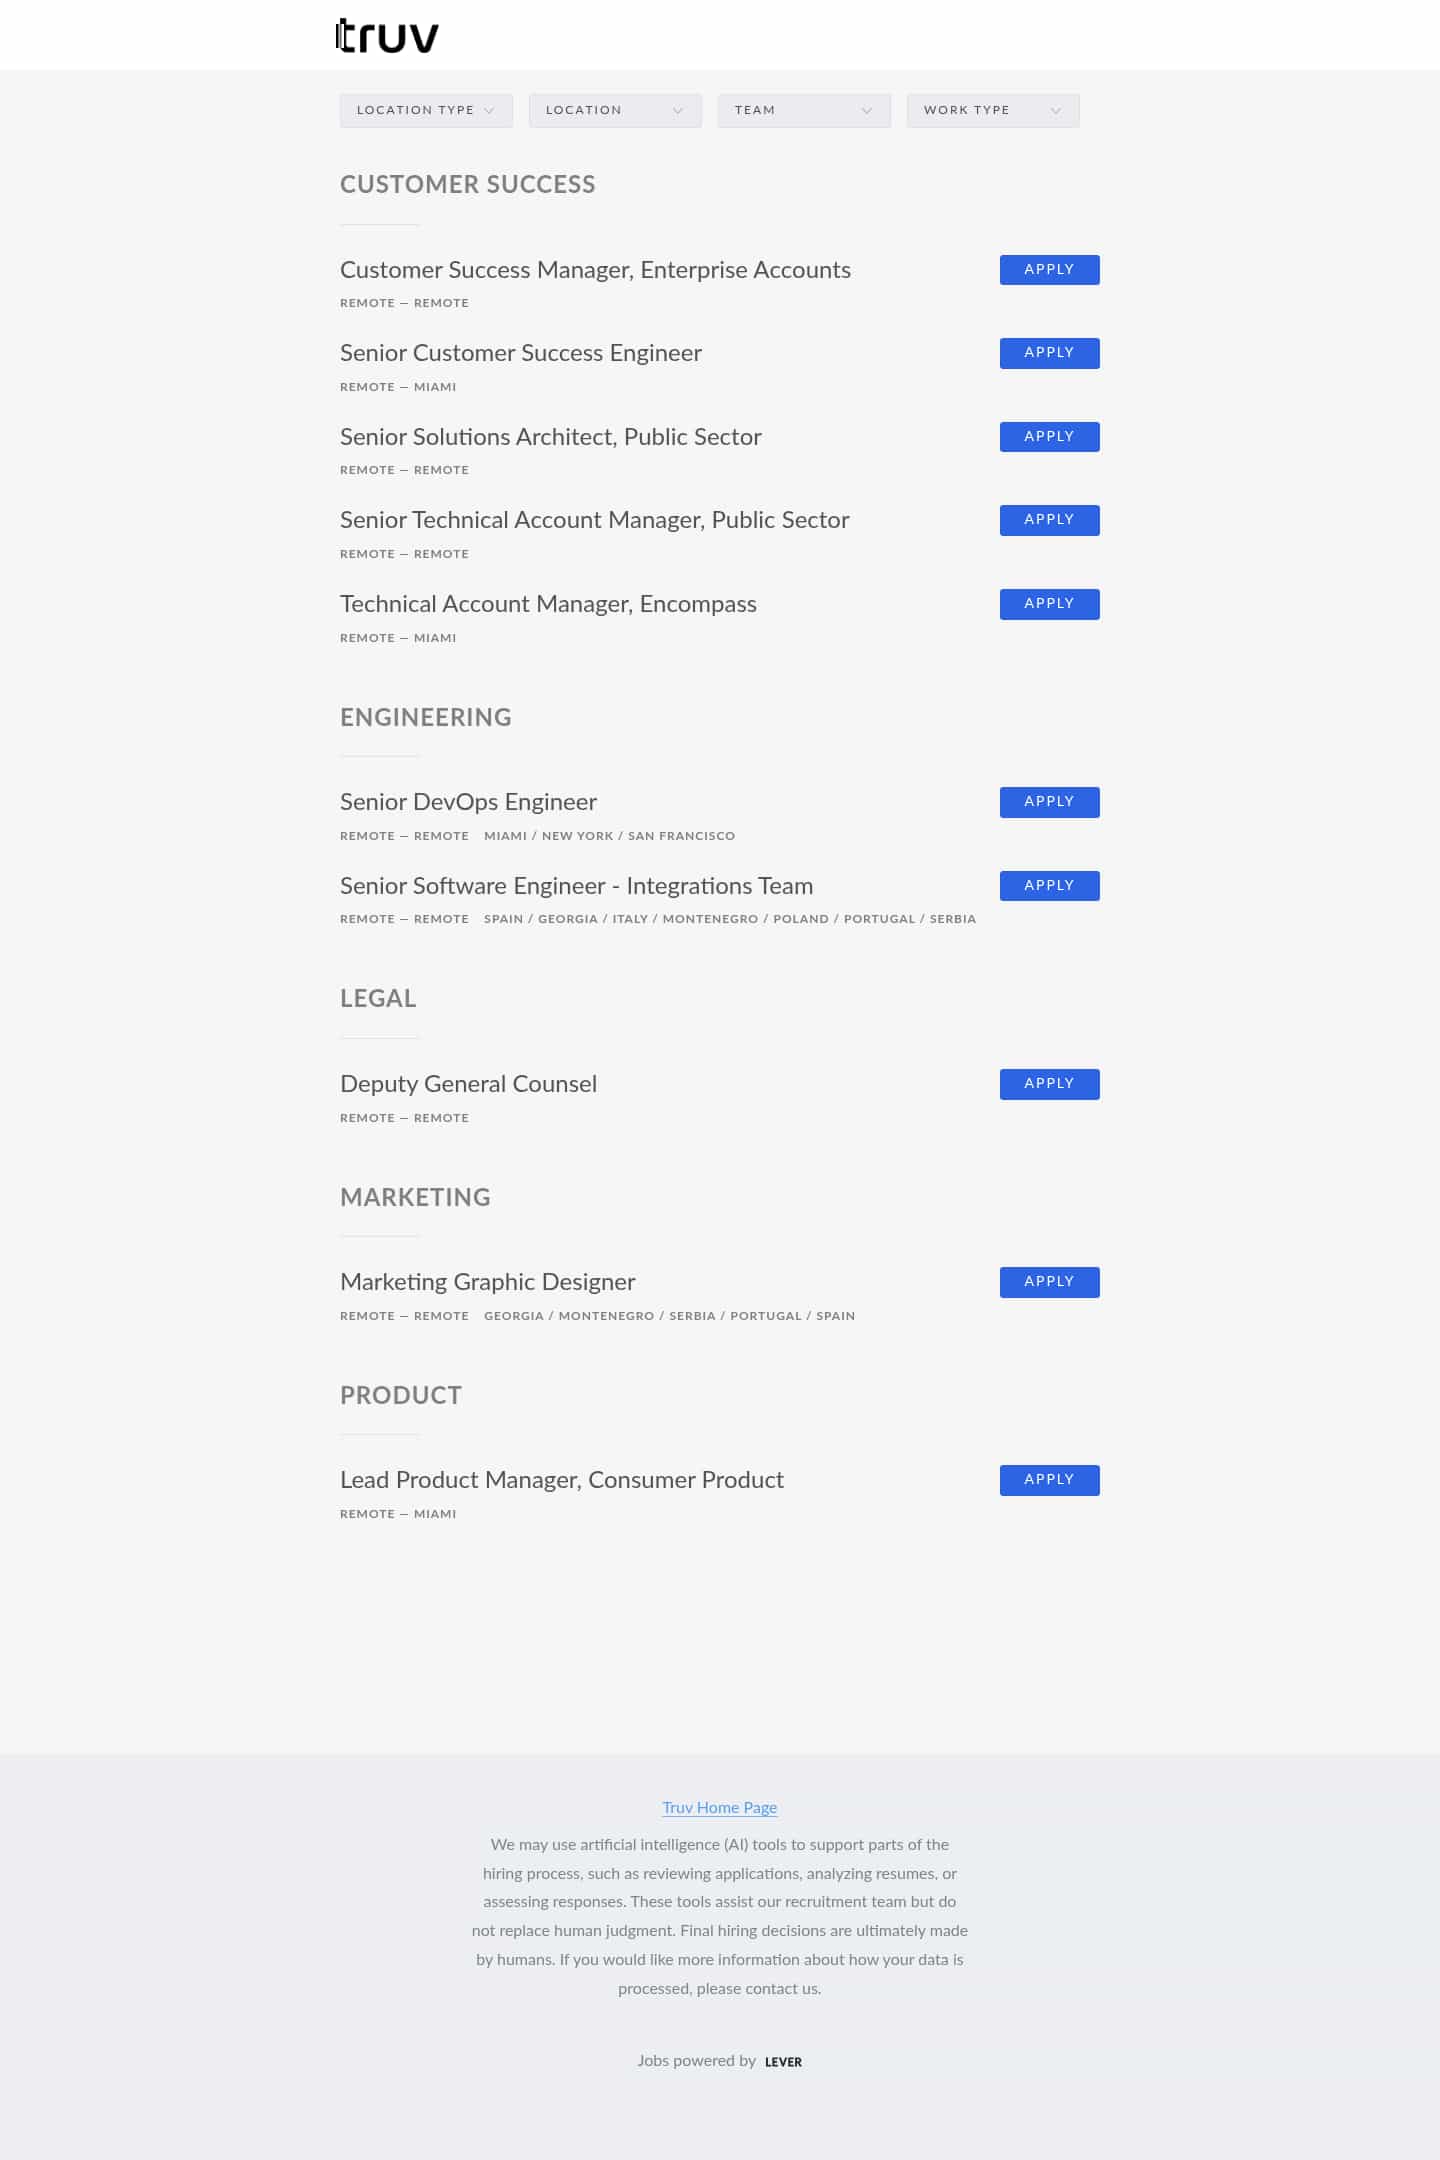This screenshot has width=1440, height=2160.
Task: Open the Location filter dropdown
Action: (614, 110)
